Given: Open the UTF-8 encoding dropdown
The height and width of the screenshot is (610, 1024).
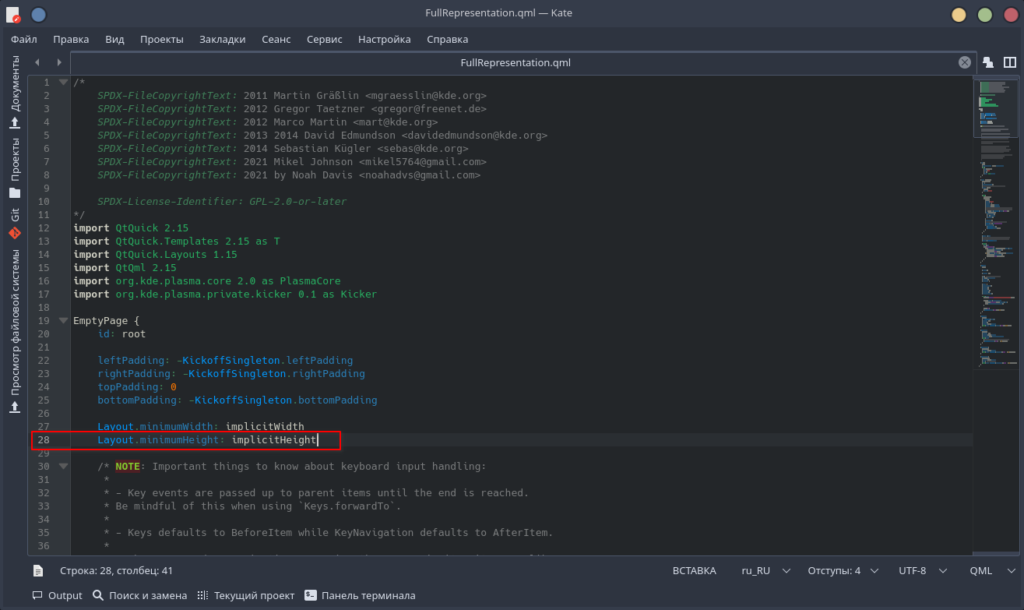Looking at the screenshot, I should pos(922,570).
